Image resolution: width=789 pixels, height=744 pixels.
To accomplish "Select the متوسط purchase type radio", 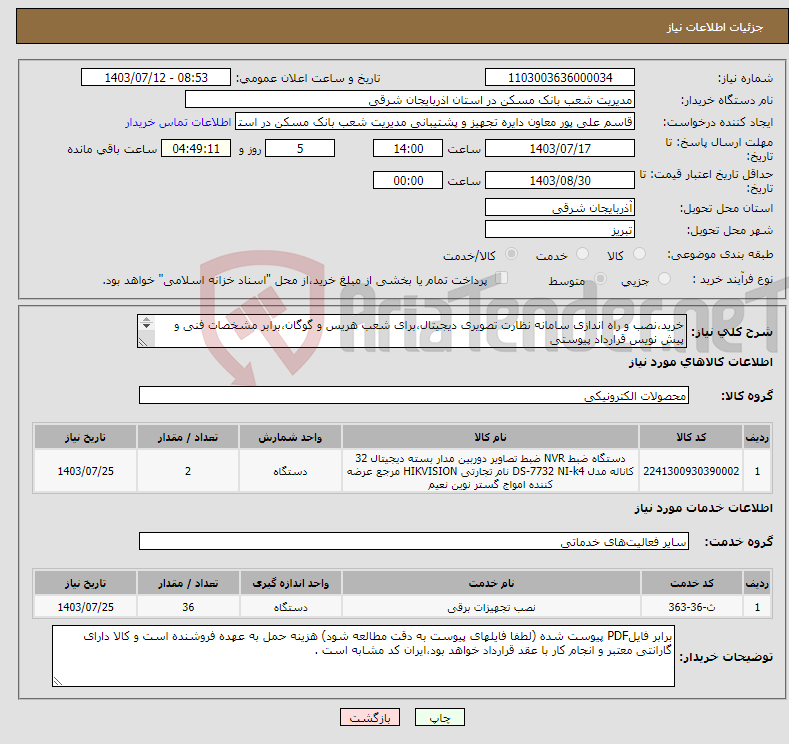I will coord(600,279).
